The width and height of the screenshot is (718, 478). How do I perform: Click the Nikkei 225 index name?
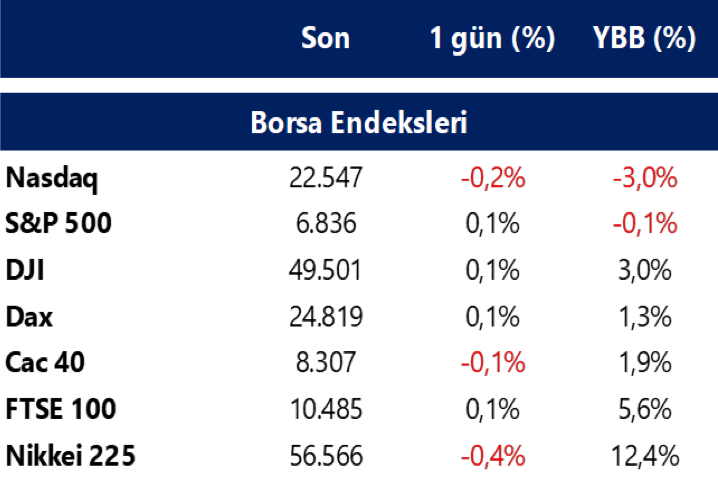tap(70, 456)
